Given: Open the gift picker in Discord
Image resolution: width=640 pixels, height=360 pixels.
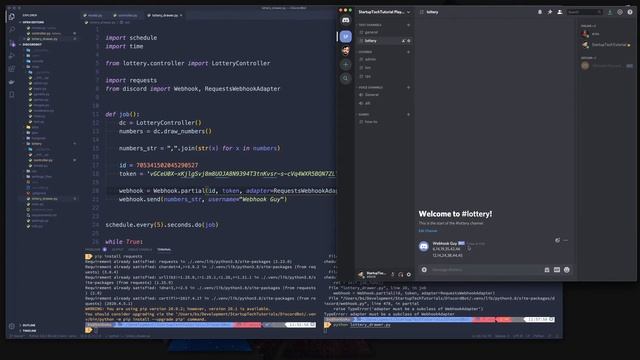Looking at the screenshot, I should (x=547, y=270).
